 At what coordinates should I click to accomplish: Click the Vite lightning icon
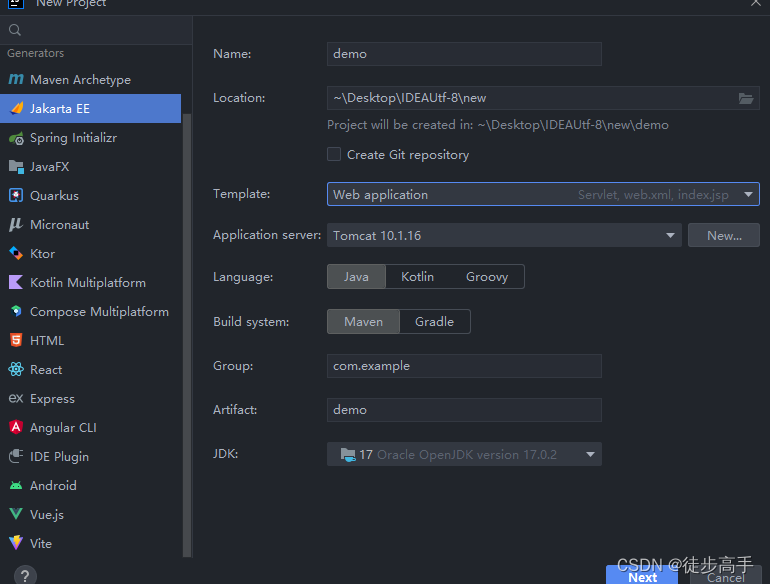tap(16, 543)
